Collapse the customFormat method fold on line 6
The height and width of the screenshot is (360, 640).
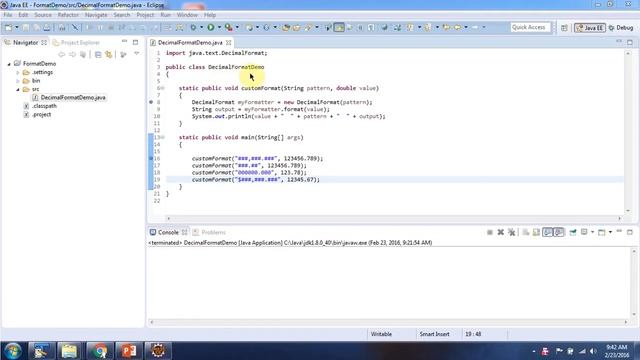click(163, 88)
